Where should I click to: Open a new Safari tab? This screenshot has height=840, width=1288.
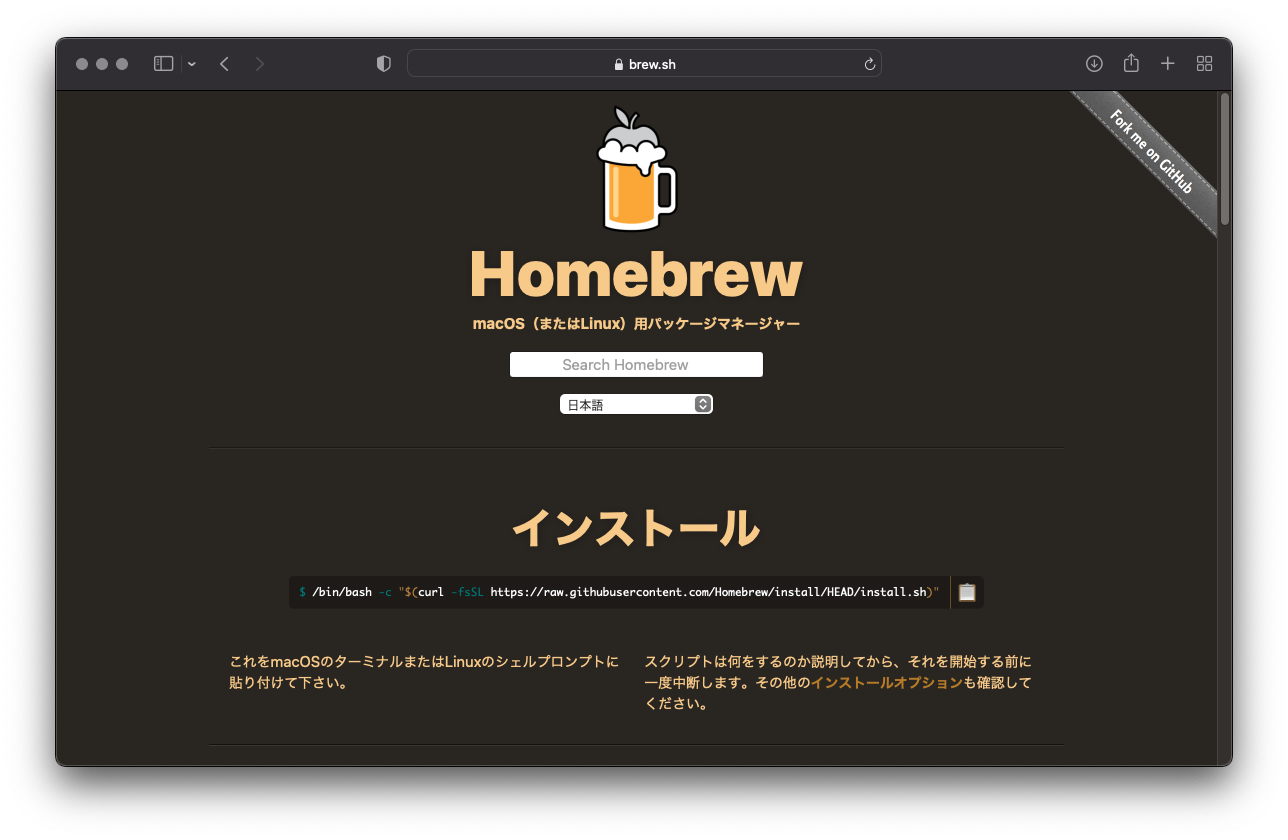(1167, 63)
